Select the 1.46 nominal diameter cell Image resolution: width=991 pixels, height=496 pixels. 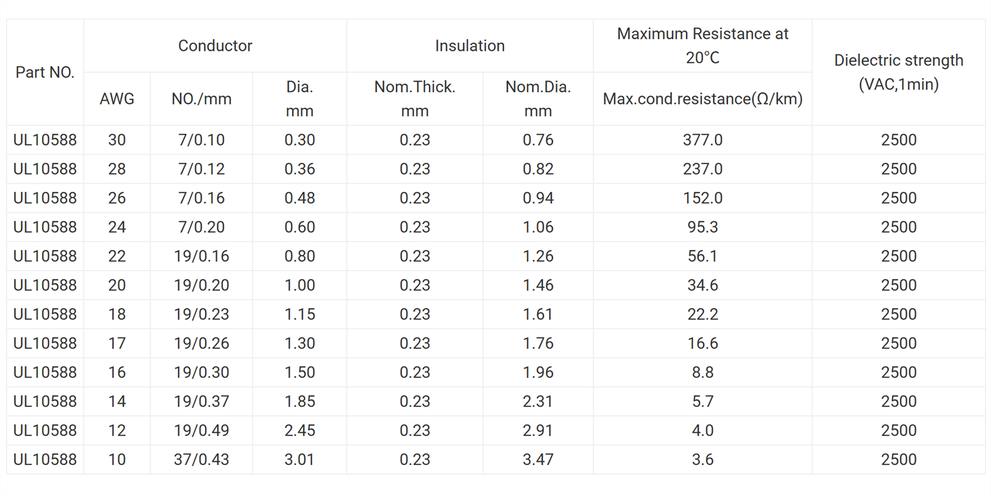click(x=537, y=285)
